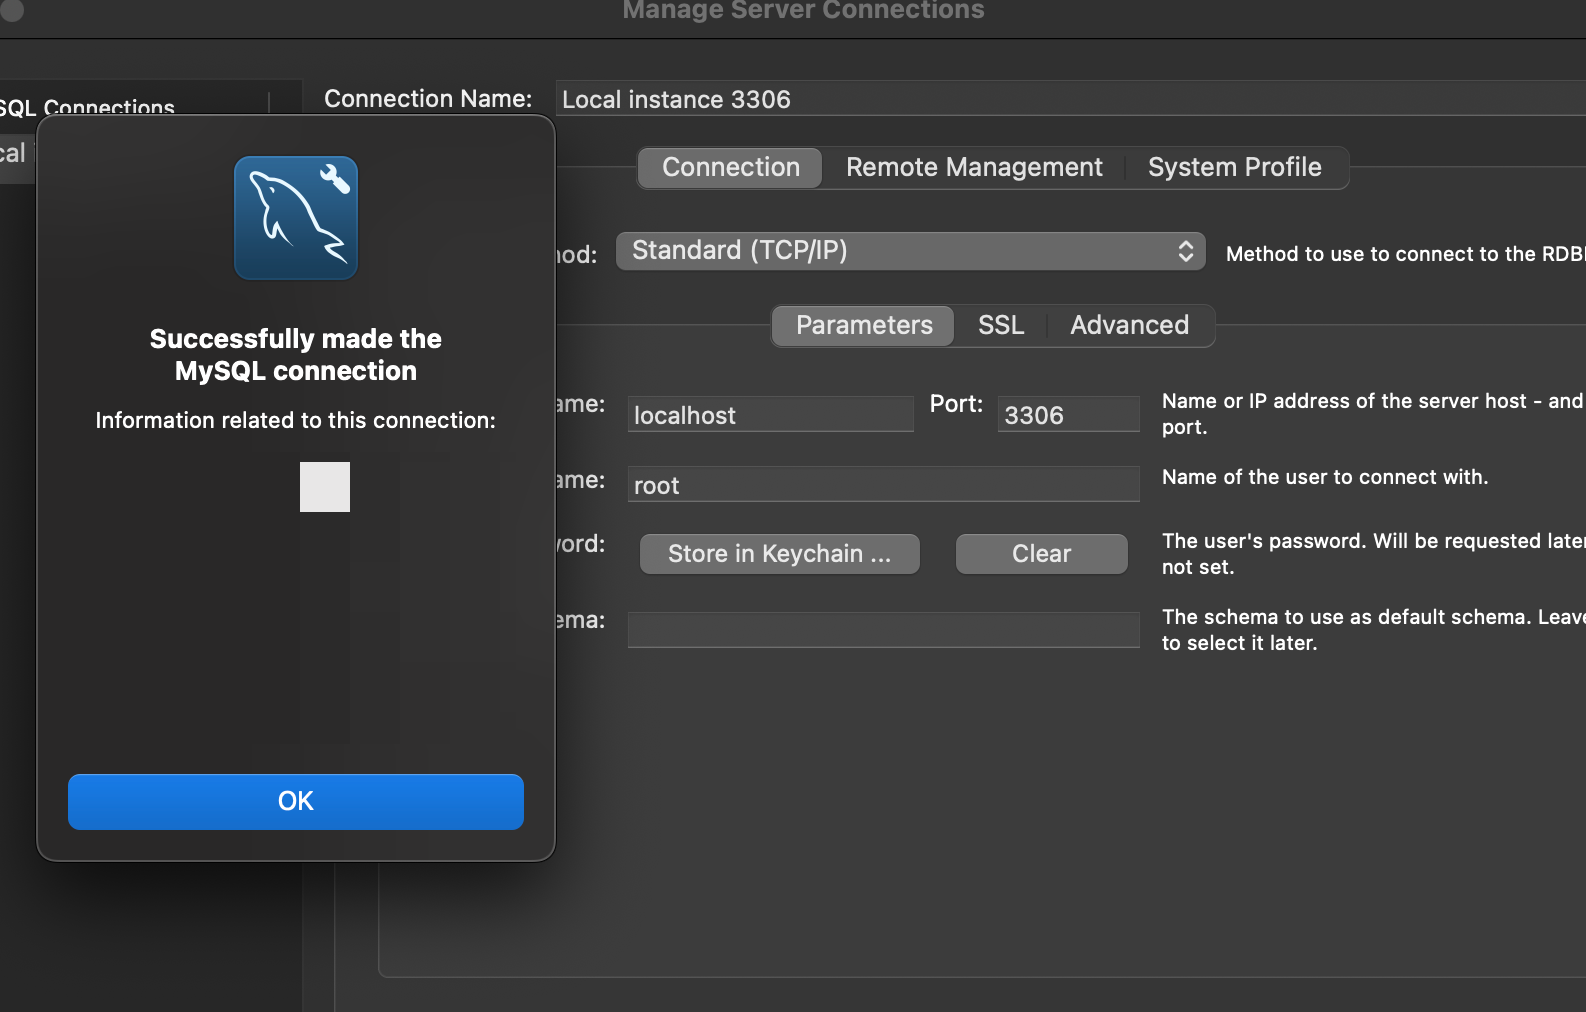Click 'Information related to this connection' text
The image size is (1586, 1012).
(x=295, y=420)
